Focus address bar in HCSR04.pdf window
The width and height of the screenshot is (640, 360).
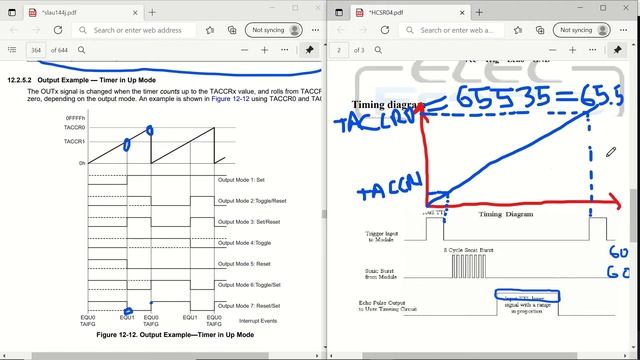tap(452, 30)
